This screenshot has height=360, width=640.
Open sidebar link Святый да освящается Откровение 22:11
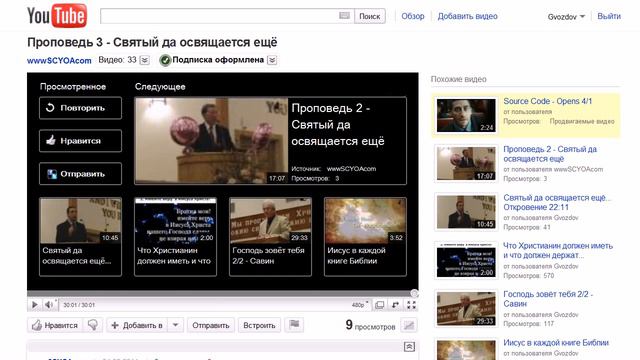[x=557, y=202]
